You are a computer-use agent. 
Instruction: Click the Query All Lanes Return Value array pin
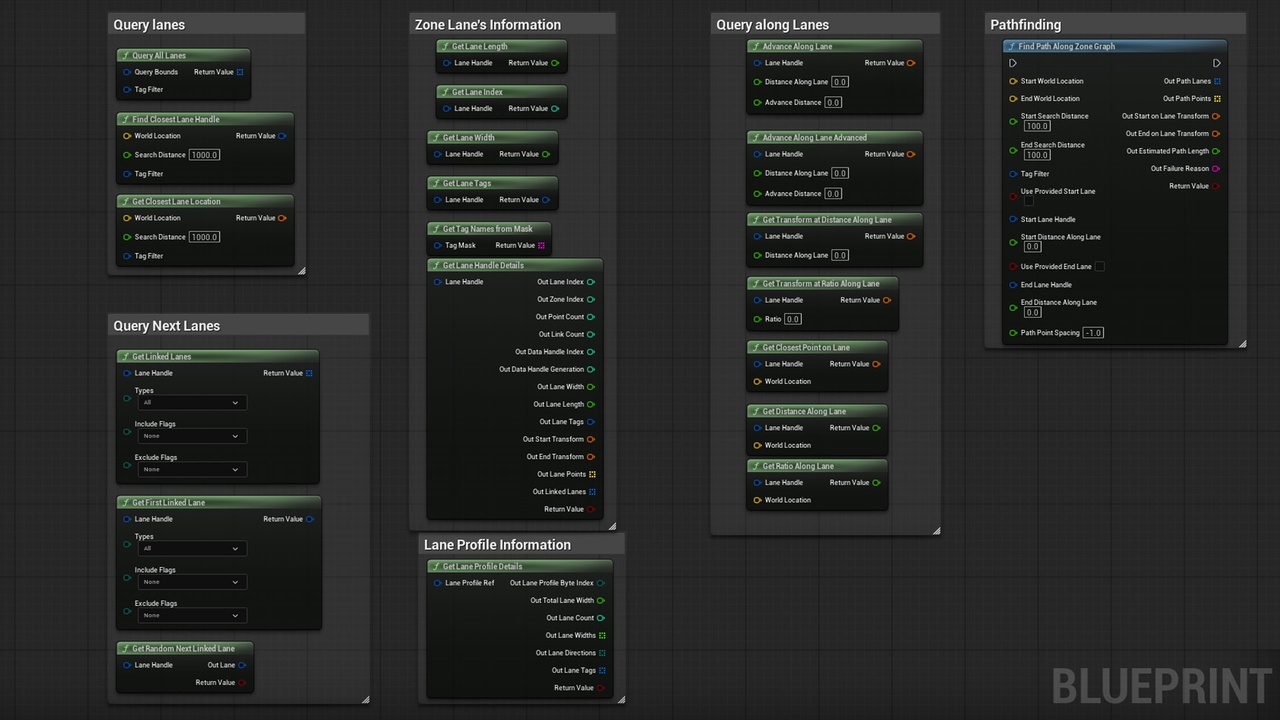point(240,72)
